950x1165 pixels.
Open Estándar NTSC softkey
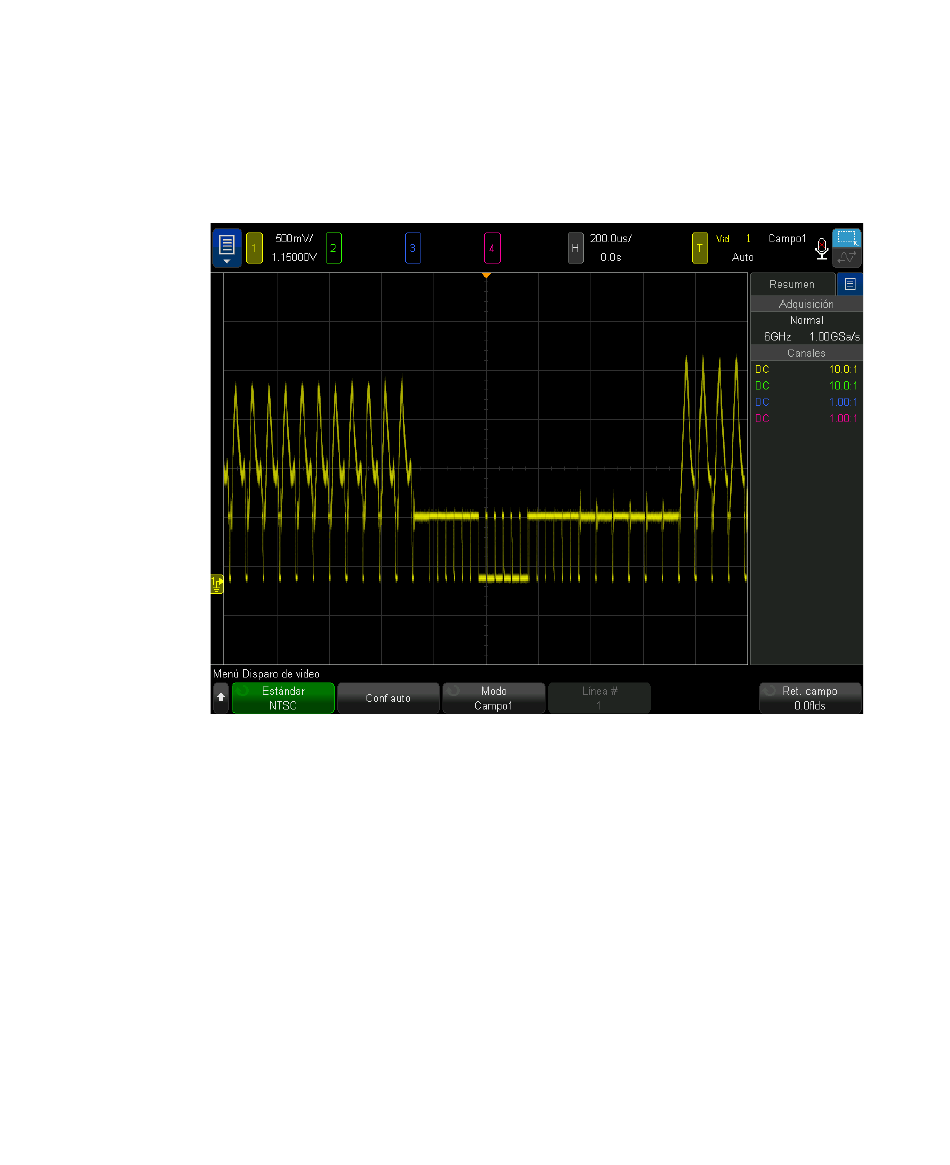(283, 698)
